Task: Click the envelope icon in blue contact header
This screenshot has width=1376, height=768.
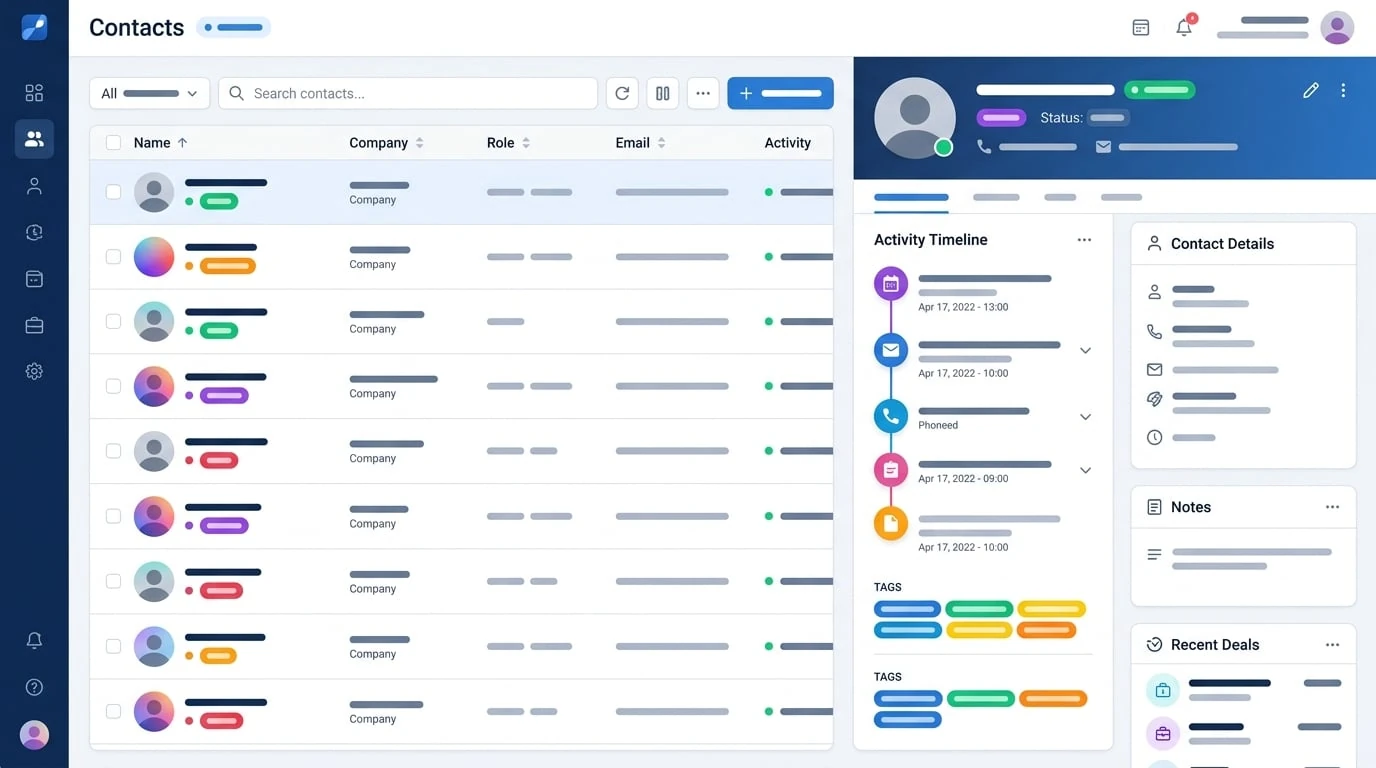Action: point(1103,147)
